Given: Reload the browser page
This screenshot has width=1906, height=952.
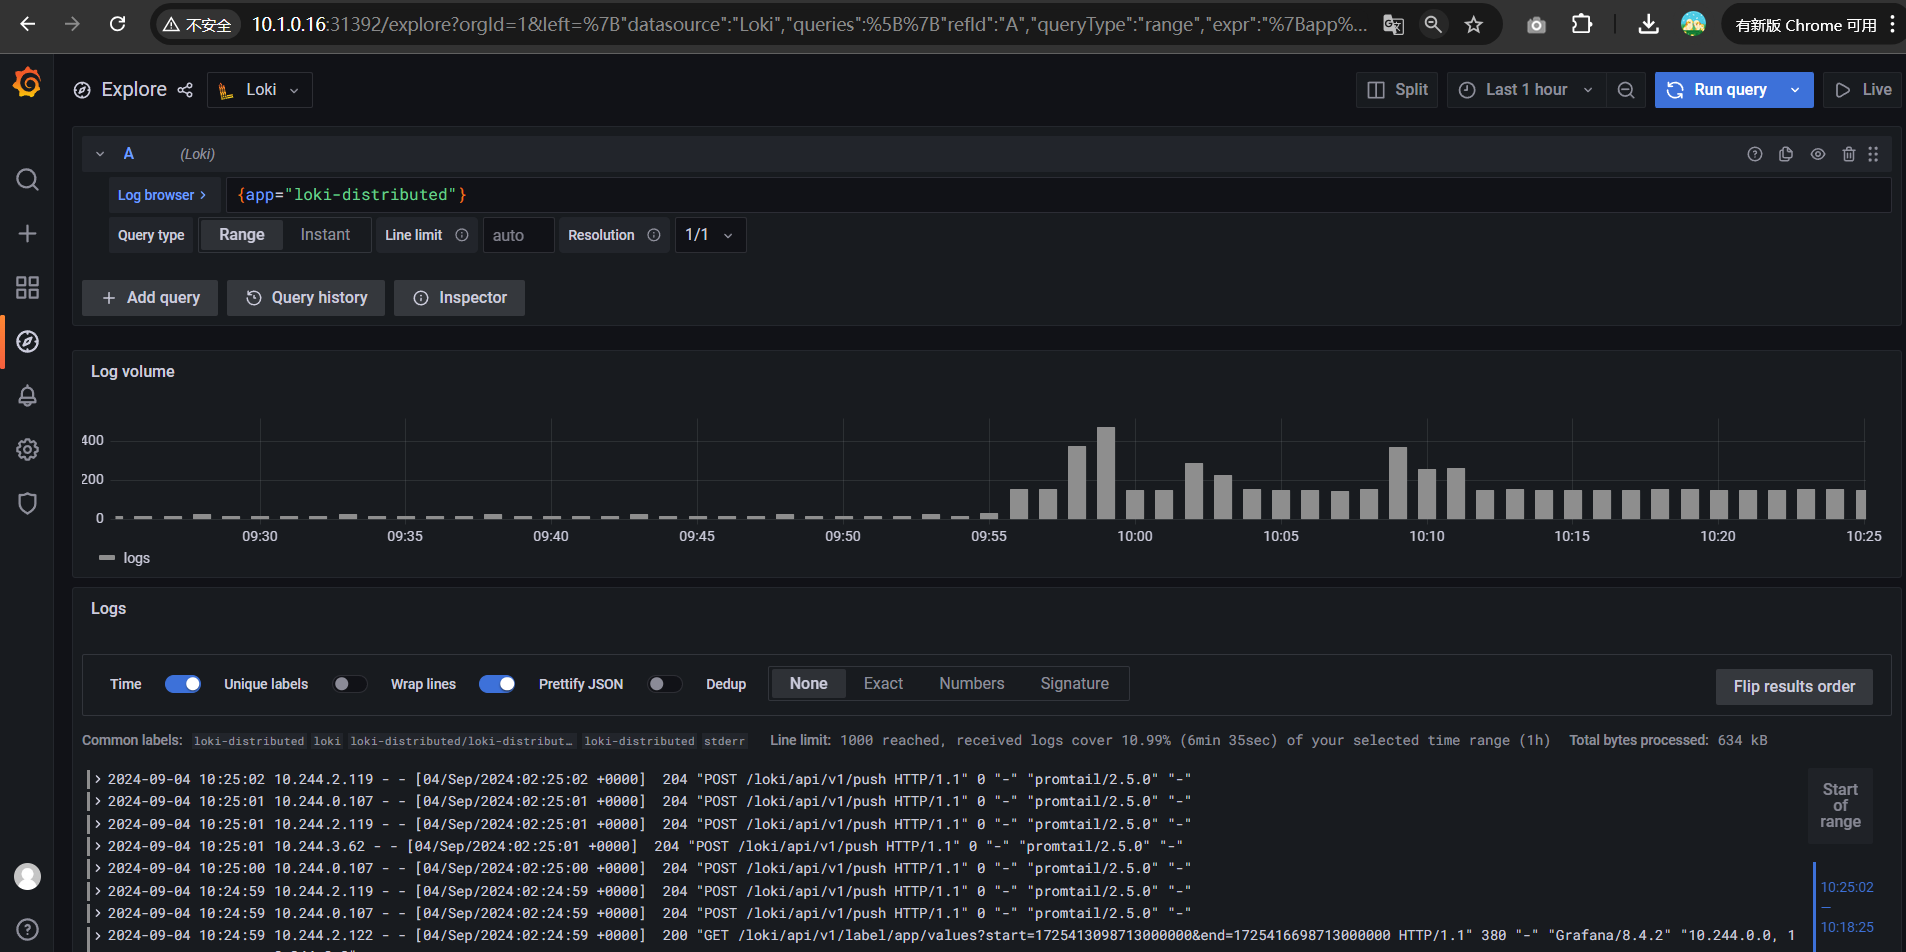Looking at the screenshot, I should point(117,24).
